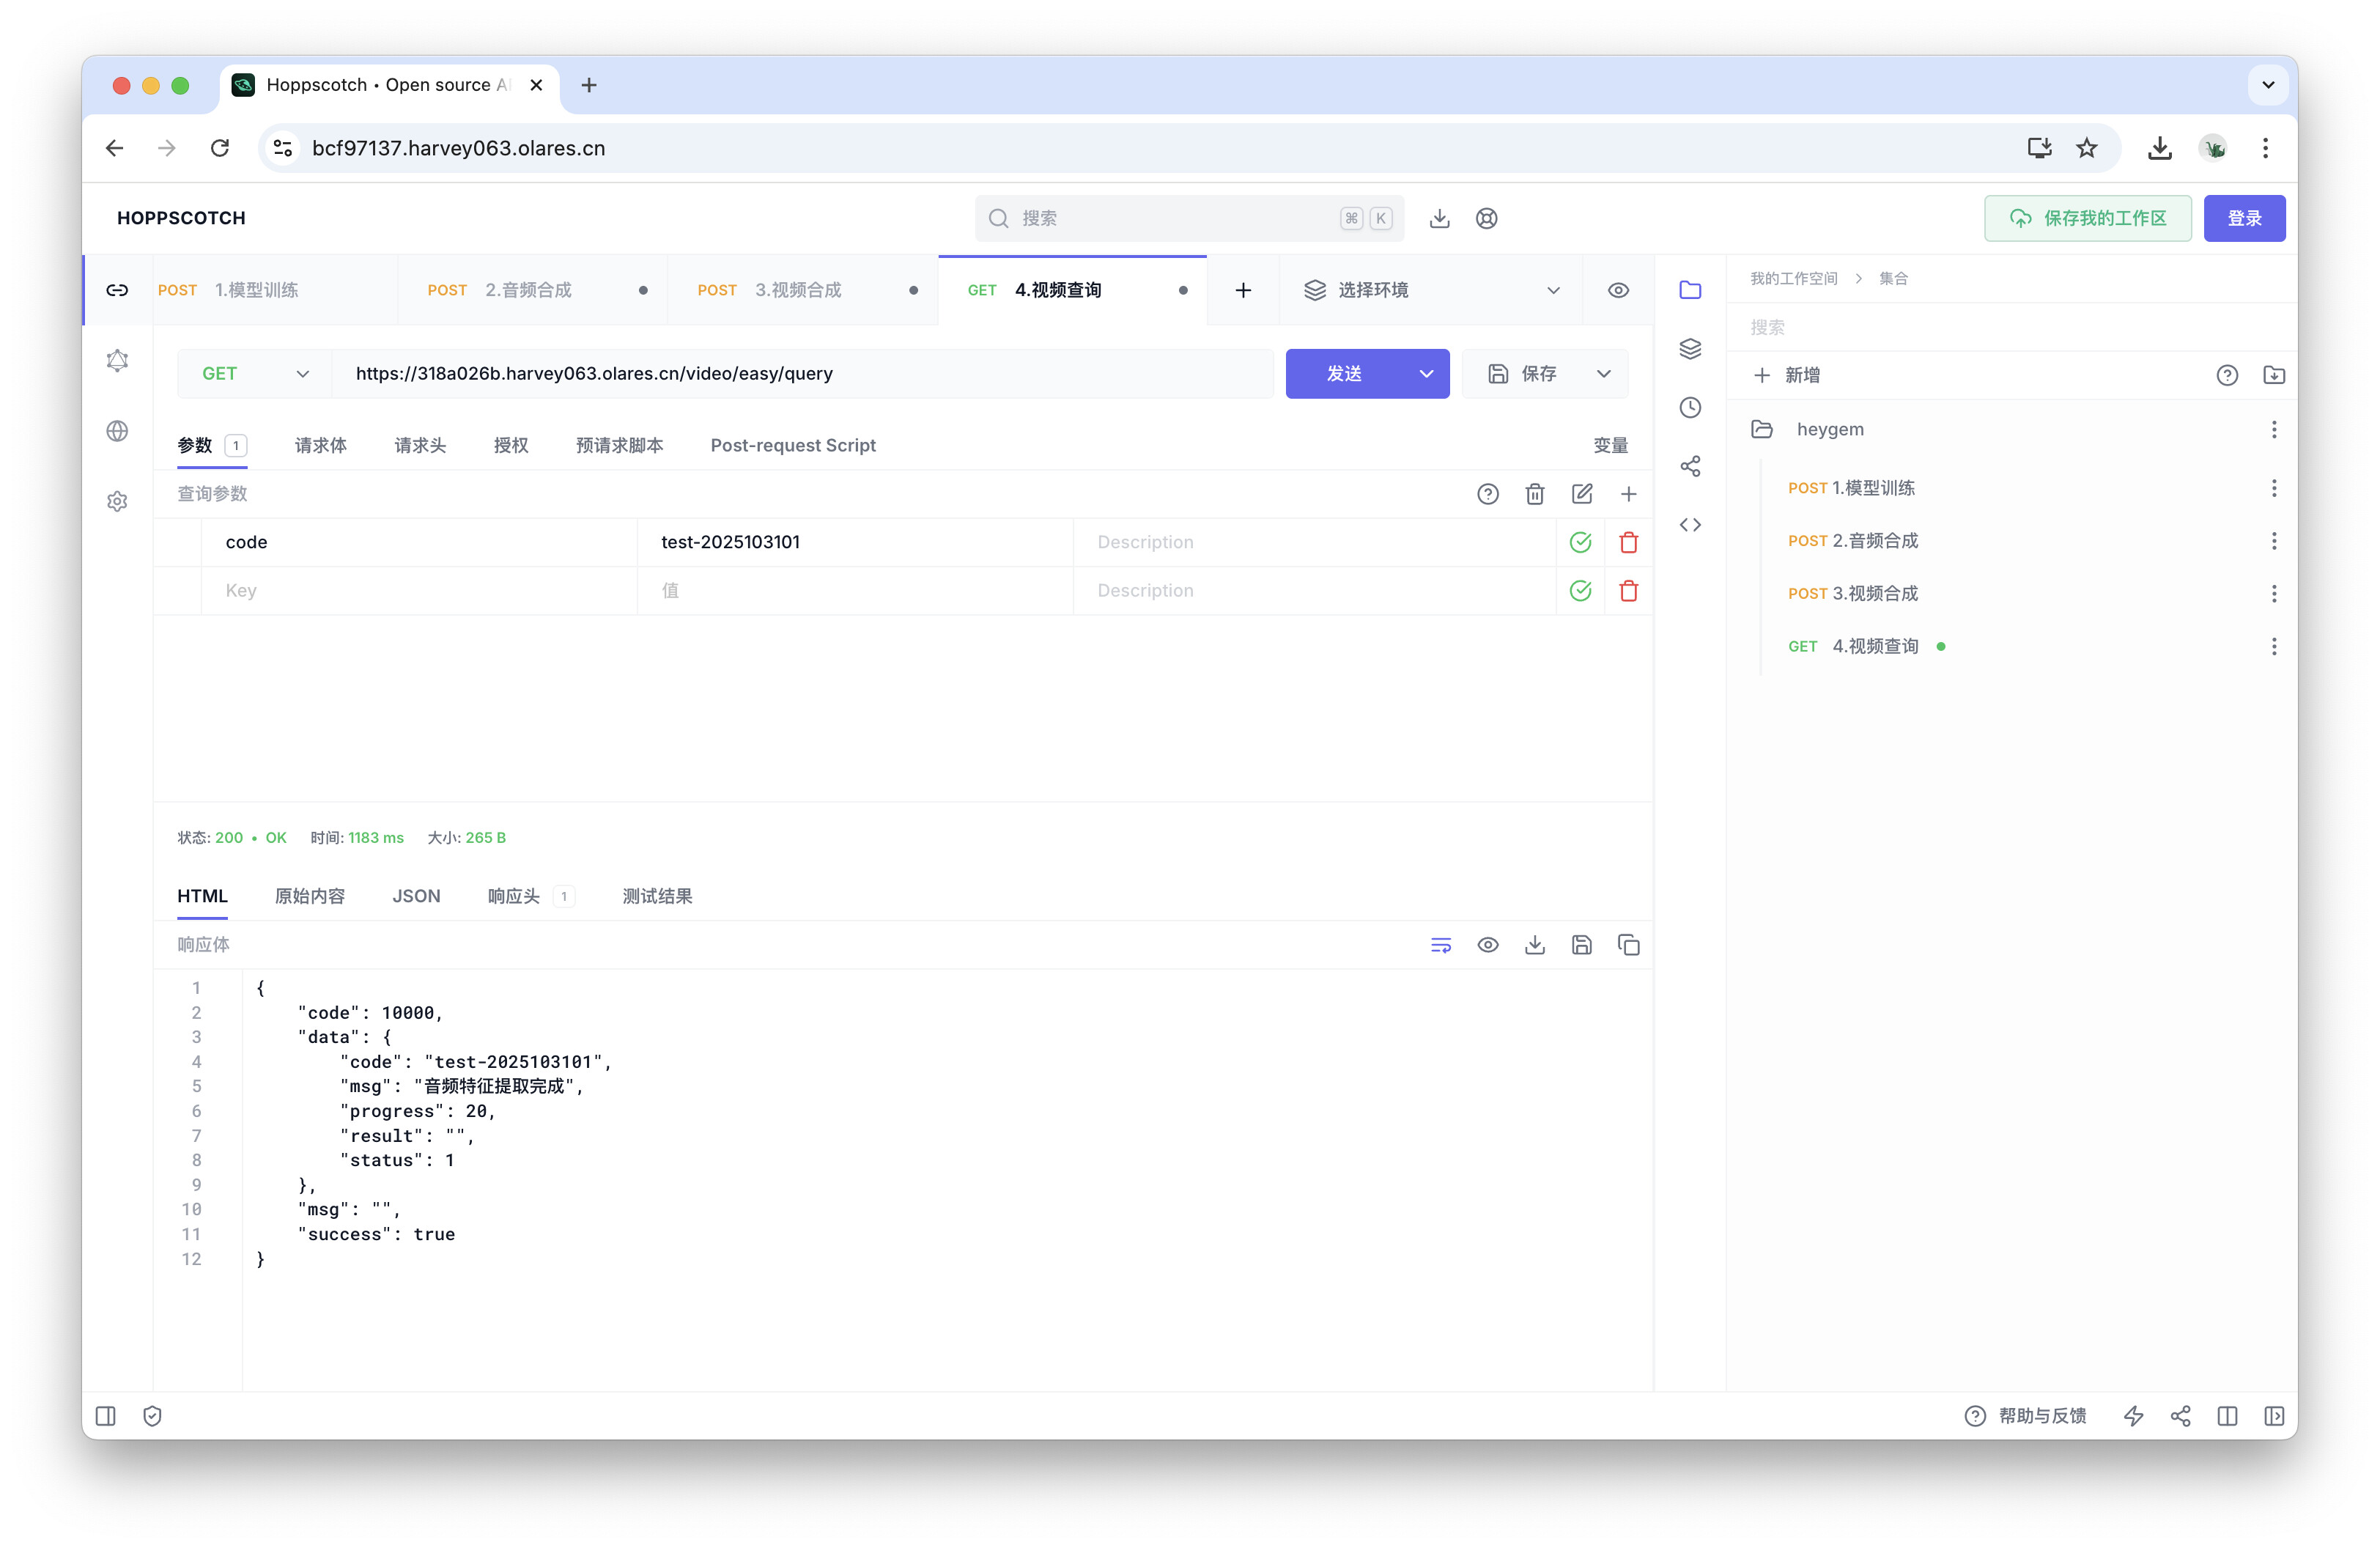
Task: Switch to the 3.视频合成 request tab
Action: click(797, 290)
